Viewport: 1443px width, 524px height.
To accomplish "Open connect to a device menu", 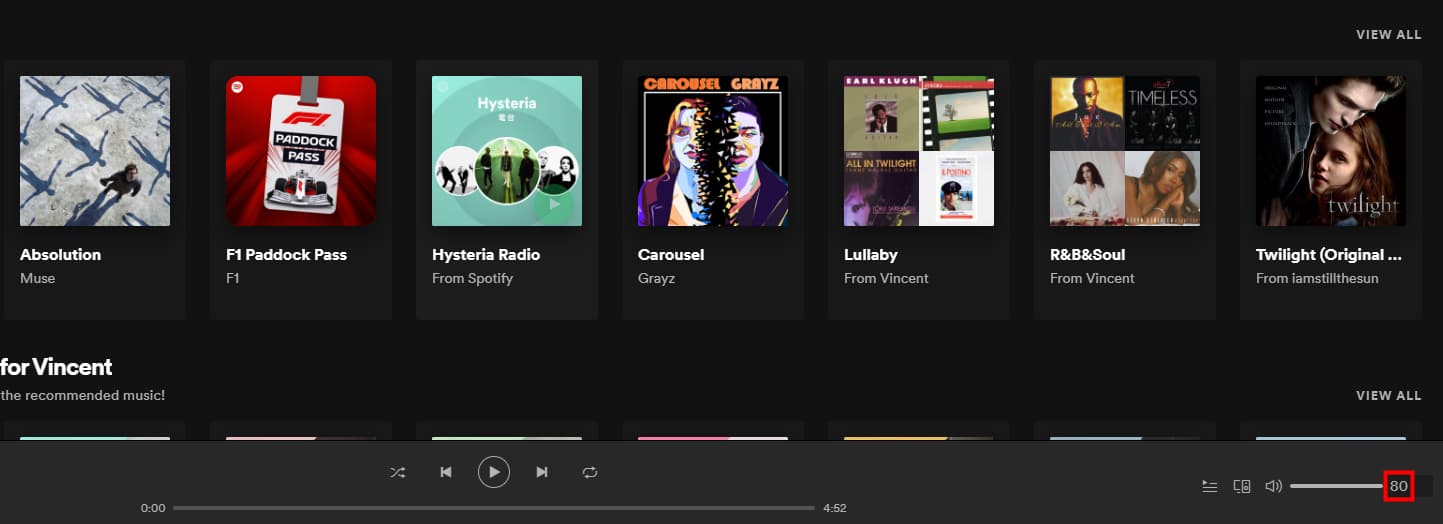I will pyautogui.click(x=1242, y=486).
